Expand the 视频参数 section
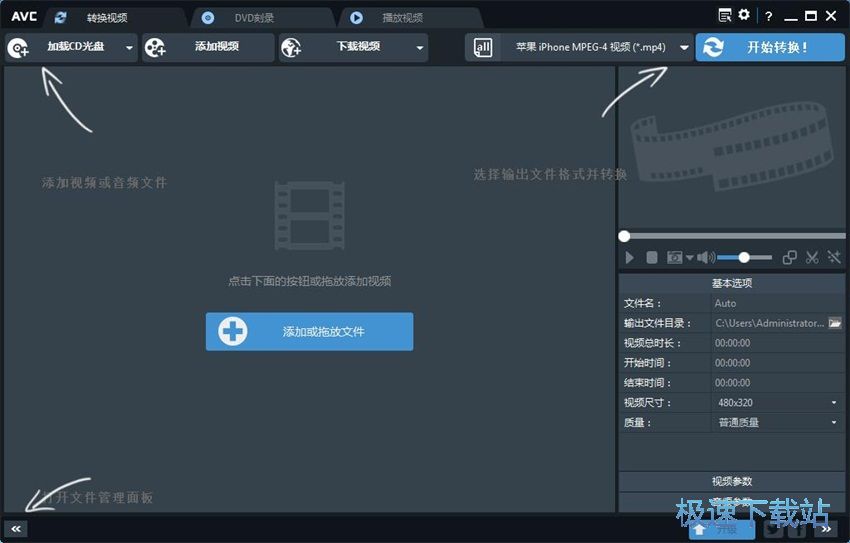This screenshot has width=850, height=543. (x=732, y=481)
